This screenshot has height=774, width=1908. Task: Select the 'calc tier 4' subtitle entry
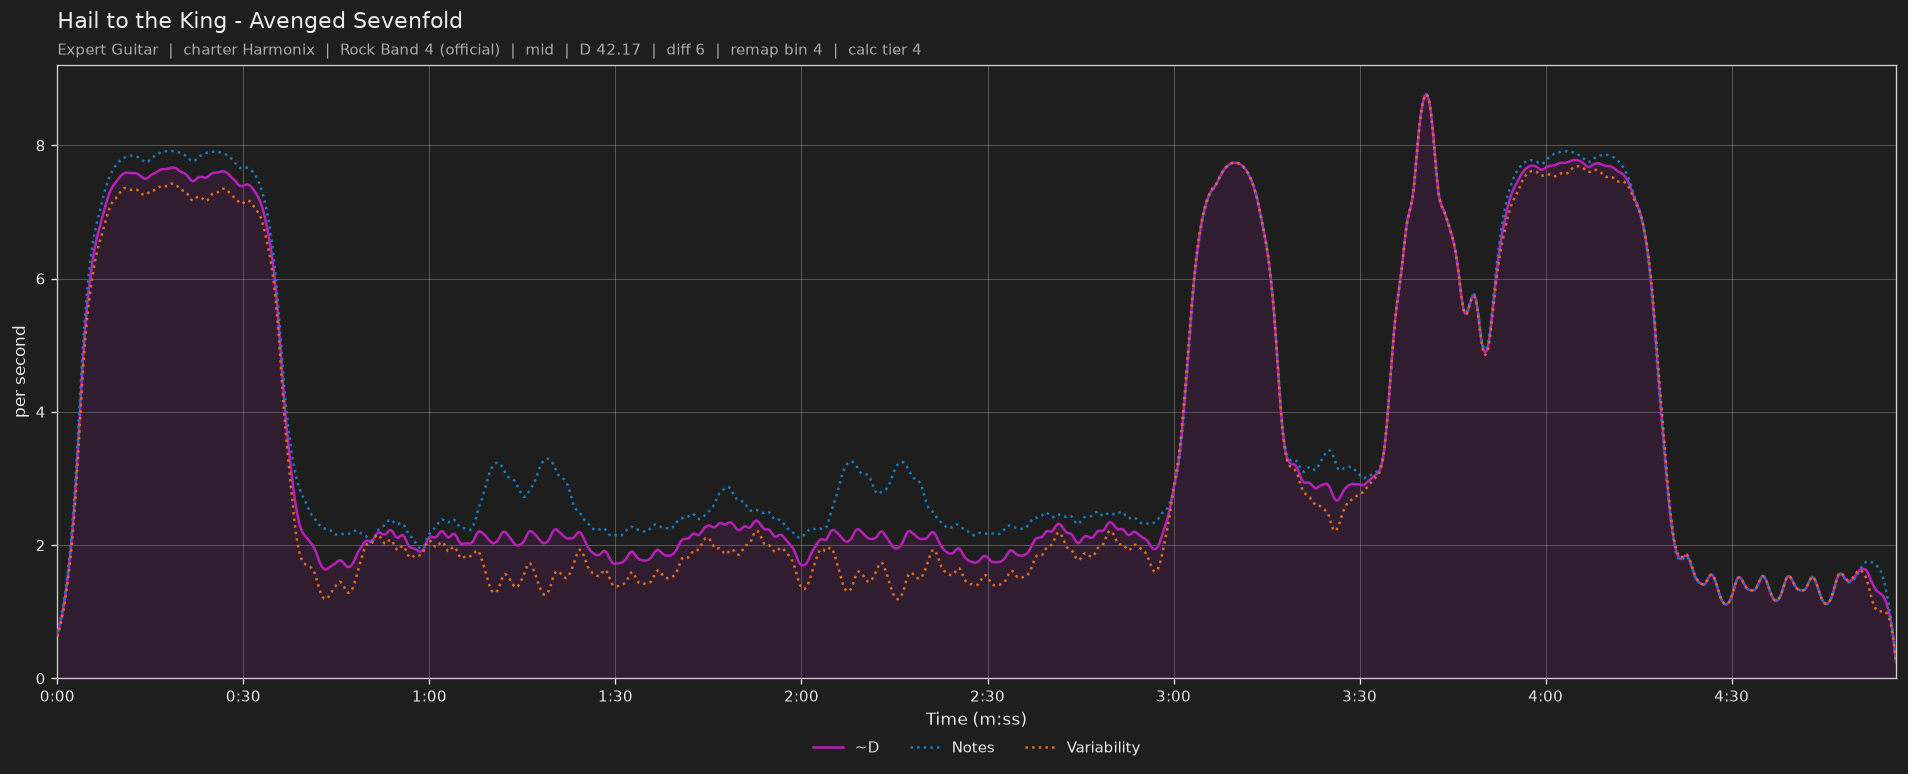885,50
